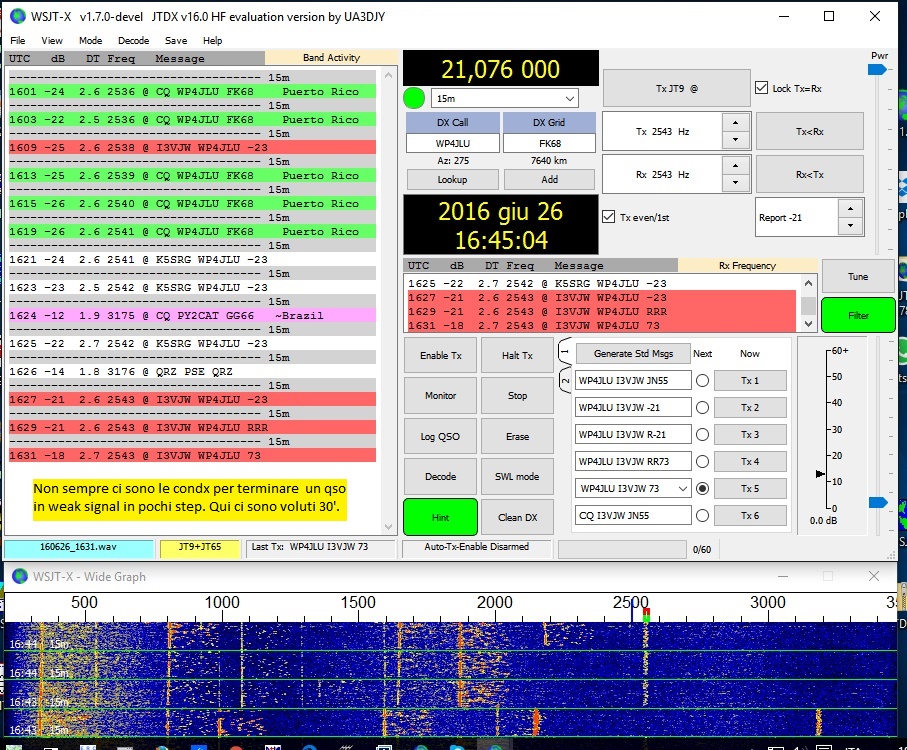Decrease the Report -21 value
This screenshot has width=907, height=750.
pos(850,226)
